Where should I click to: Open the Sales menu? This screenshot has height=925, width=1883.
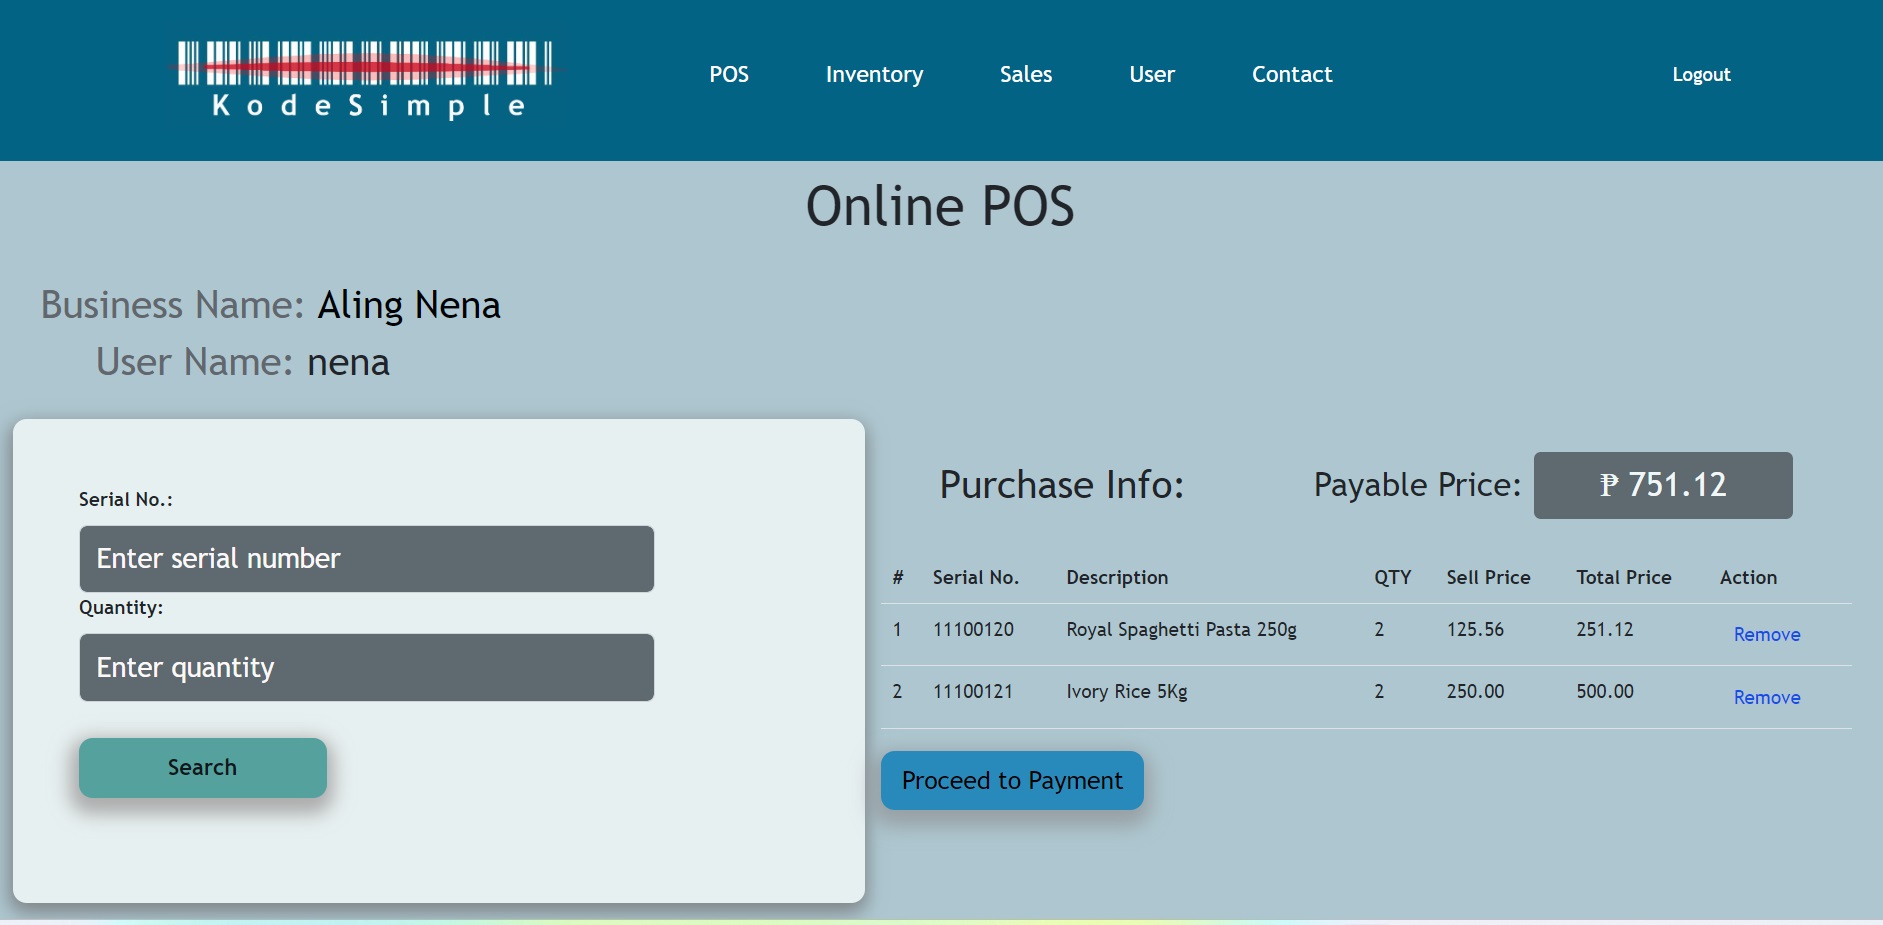pos(1025,75)
